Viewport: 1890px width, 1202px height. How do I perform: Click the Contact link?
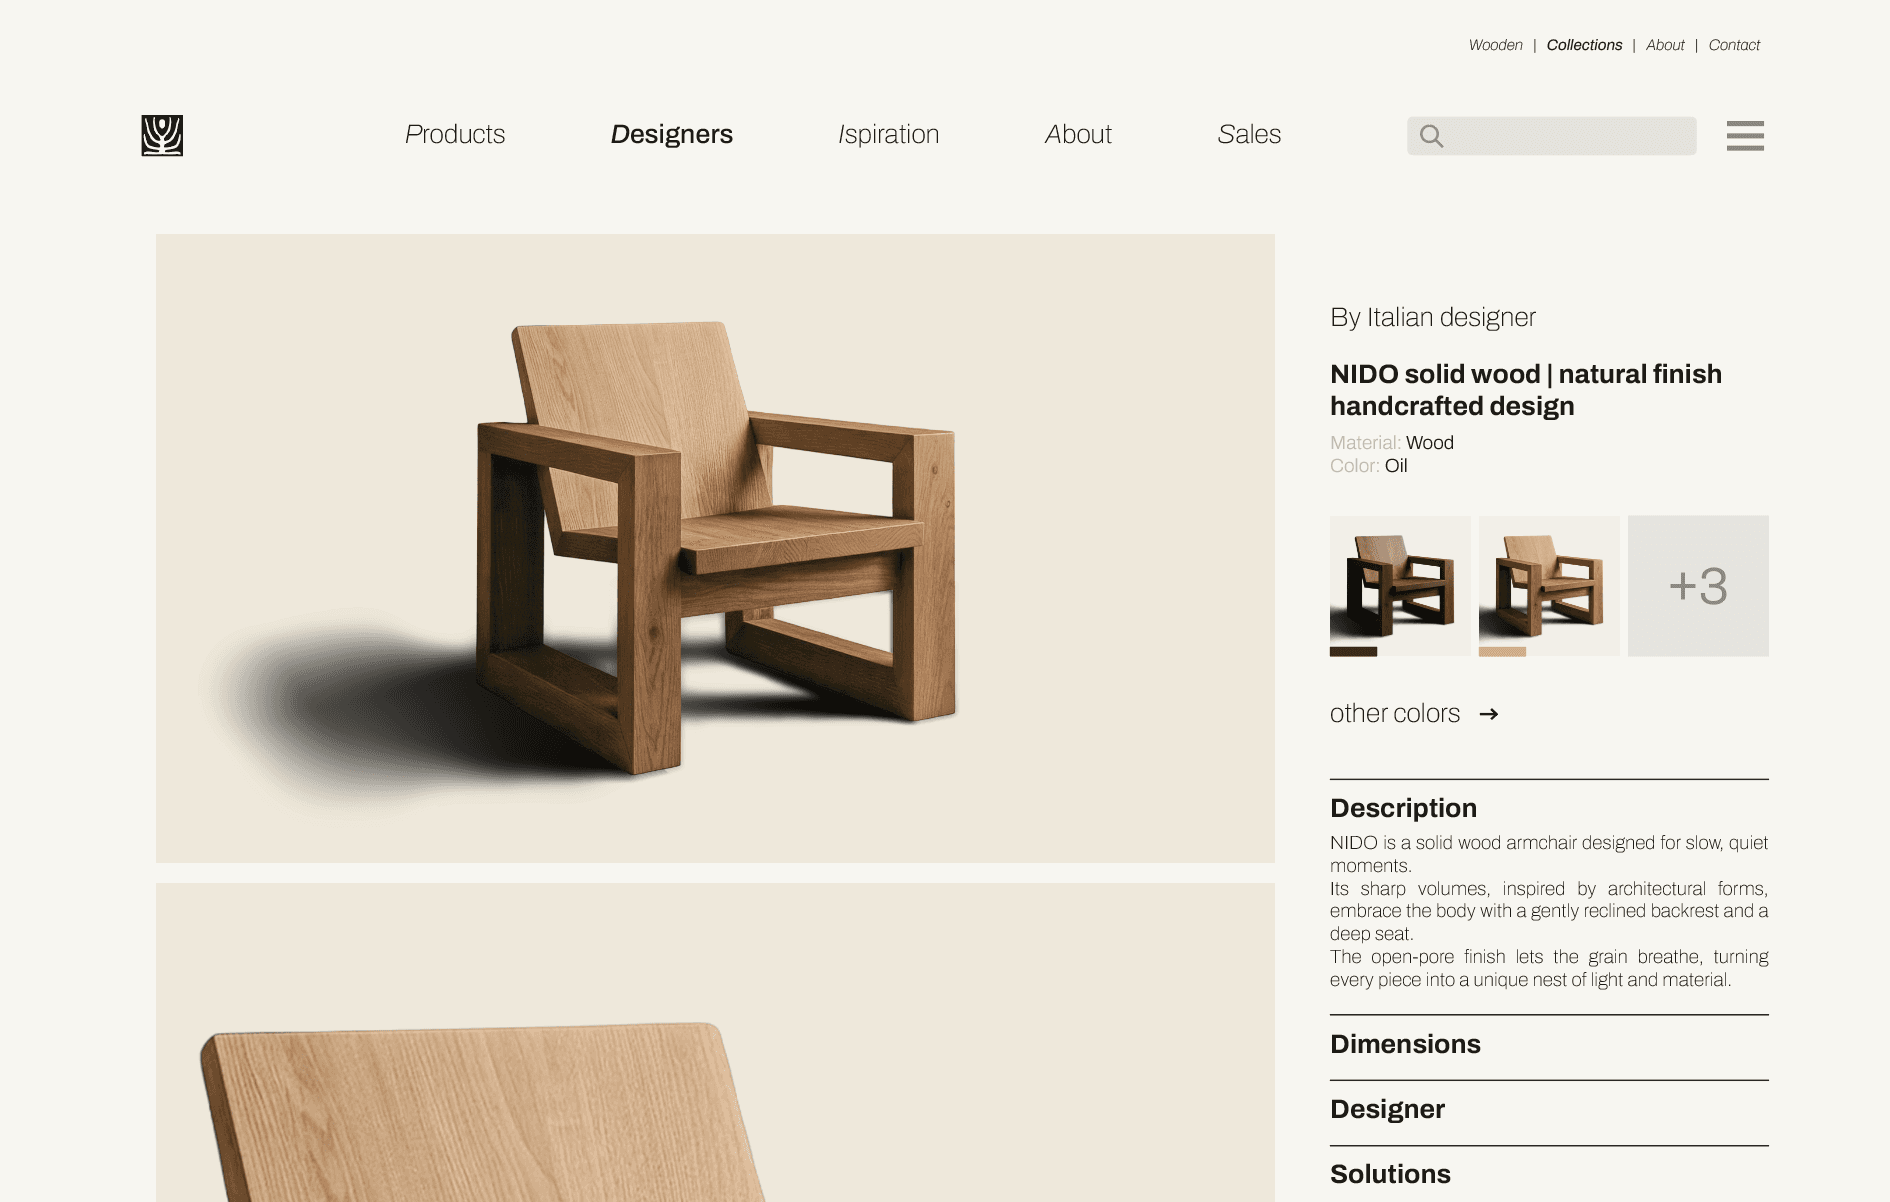(1734, 45)
